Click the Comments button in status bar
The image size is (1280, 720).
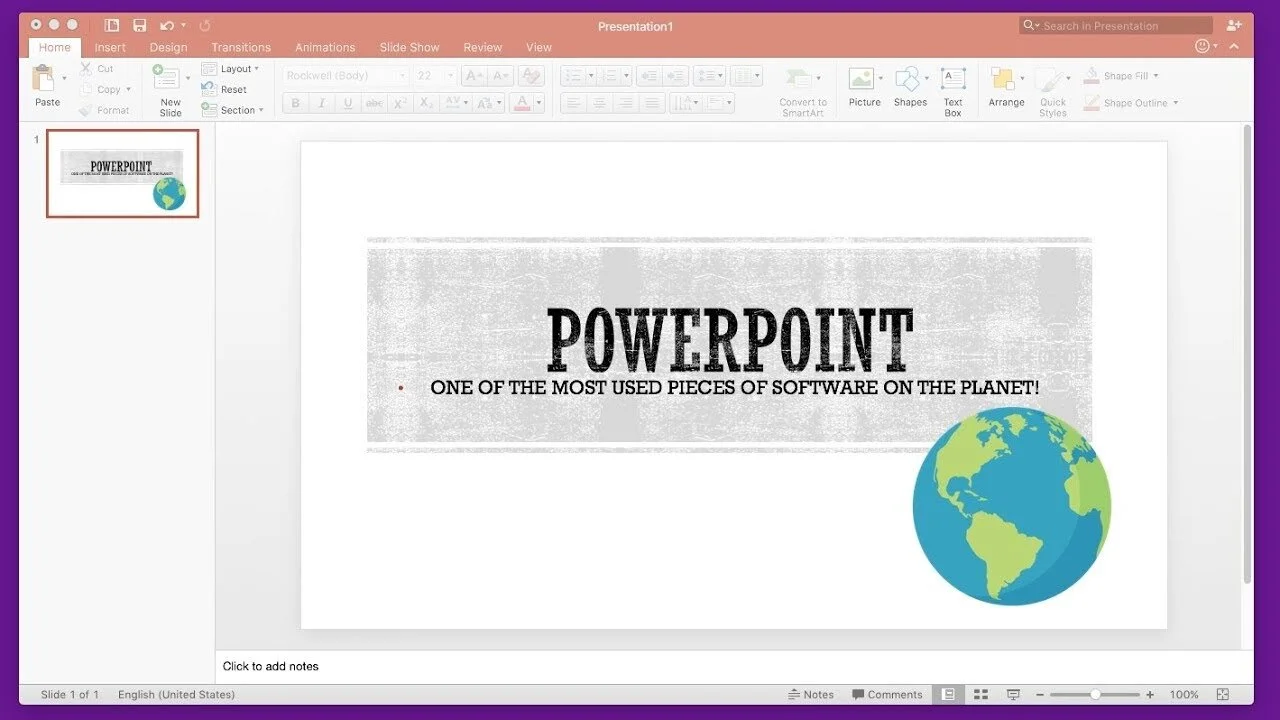[887, 694]
